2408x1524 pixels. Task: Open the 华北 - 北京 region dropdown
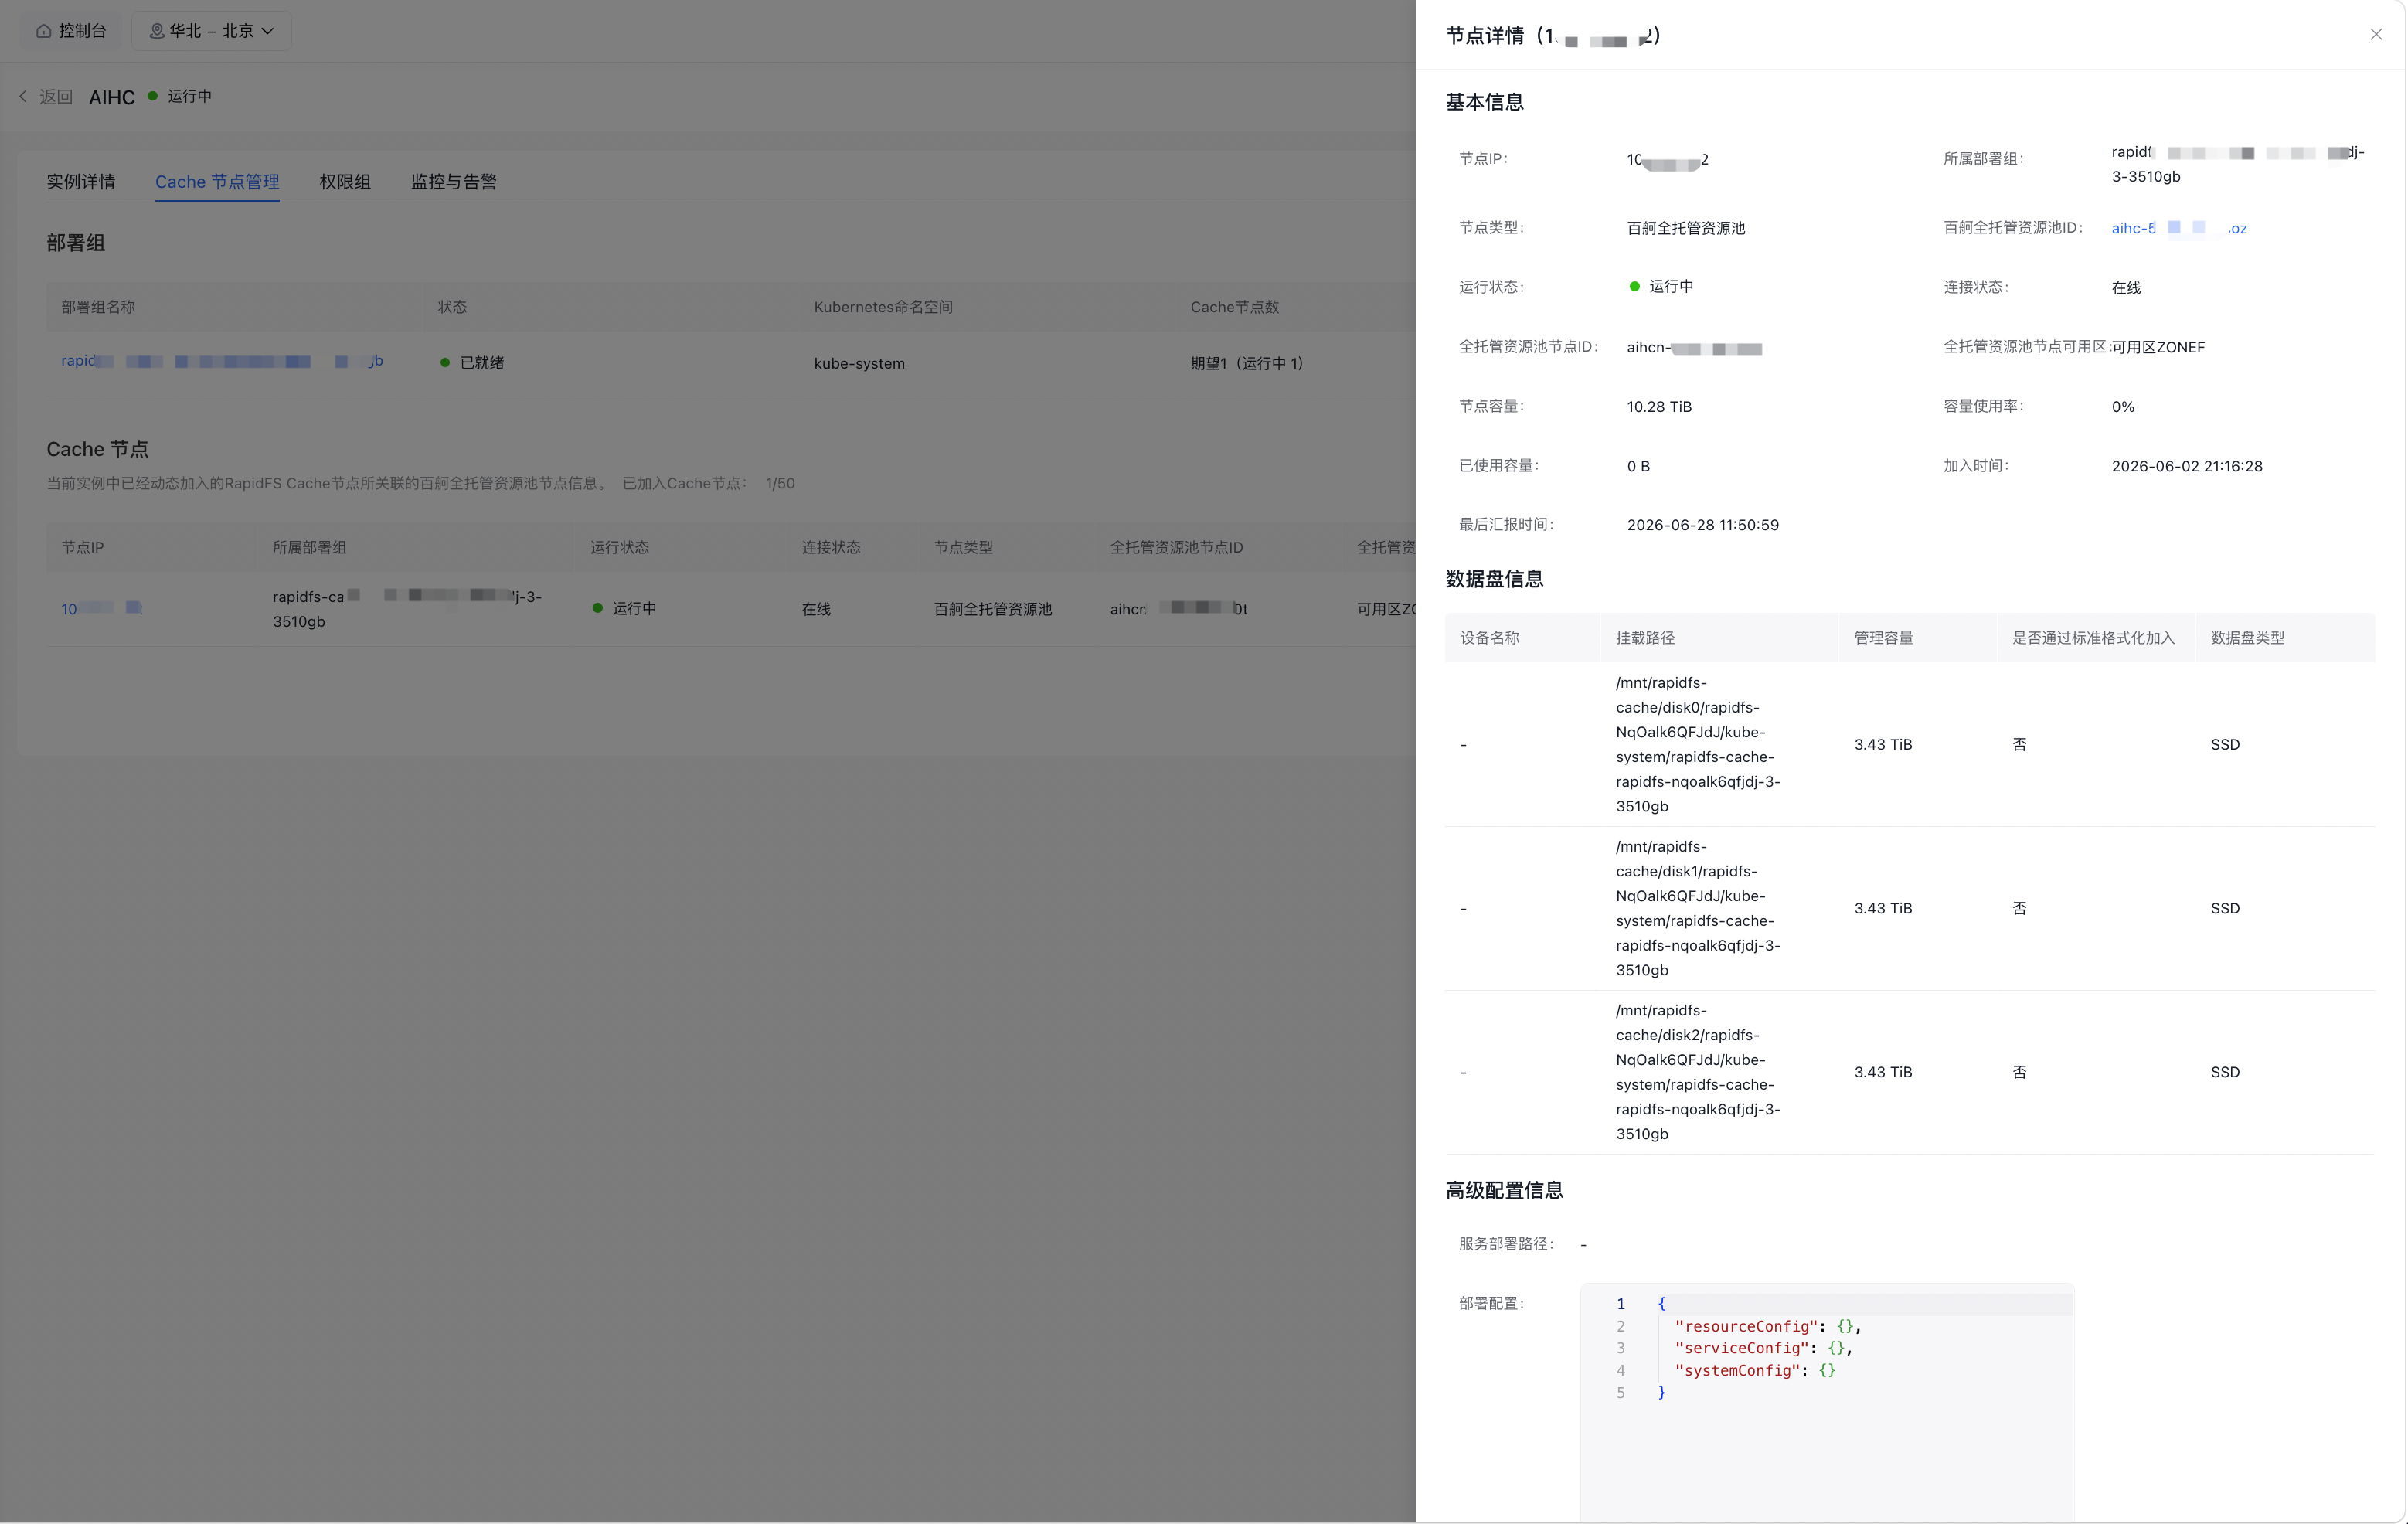pos(212,31)
